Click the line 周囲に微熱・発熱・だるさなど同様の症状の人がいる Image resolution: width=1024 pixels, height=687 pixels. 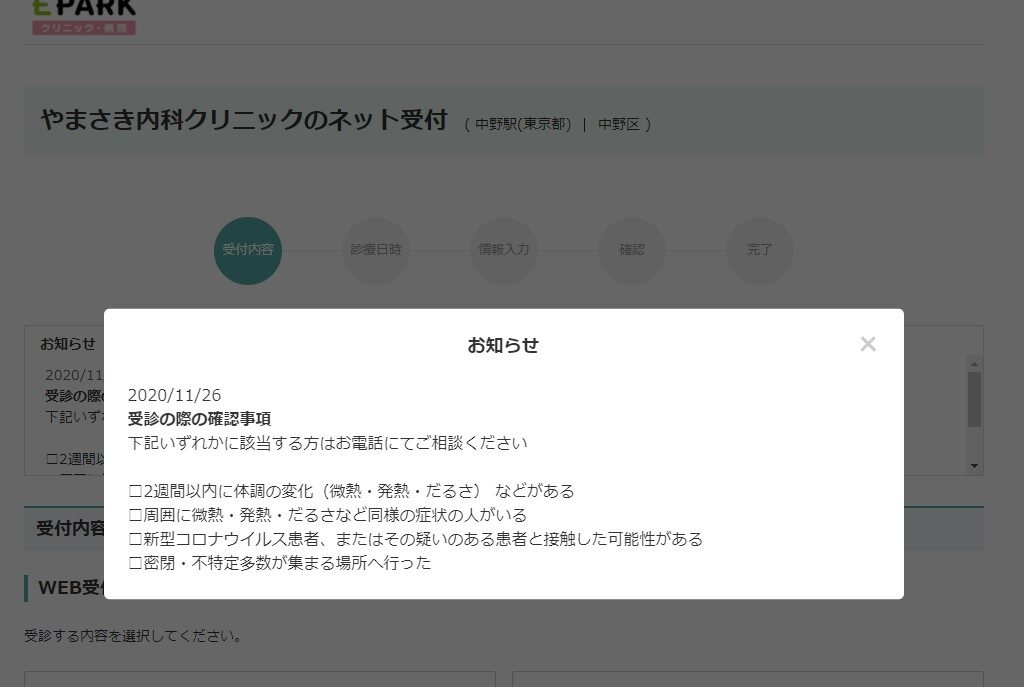coord(327,515)
